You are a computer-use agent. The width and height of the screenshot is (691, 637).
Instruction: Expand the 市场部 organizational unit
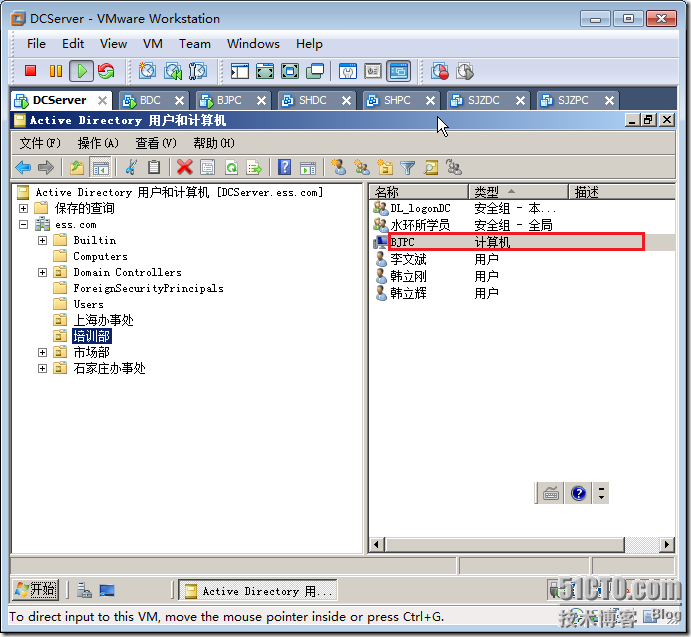[42, 352]
